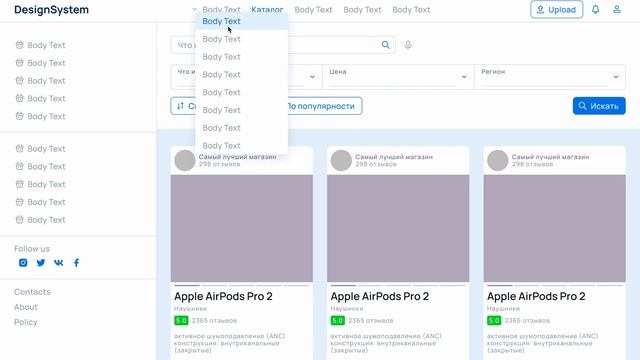Open the About link
Image resolution: width=640 pixels, height=360 pixels.
click(26, 307)
